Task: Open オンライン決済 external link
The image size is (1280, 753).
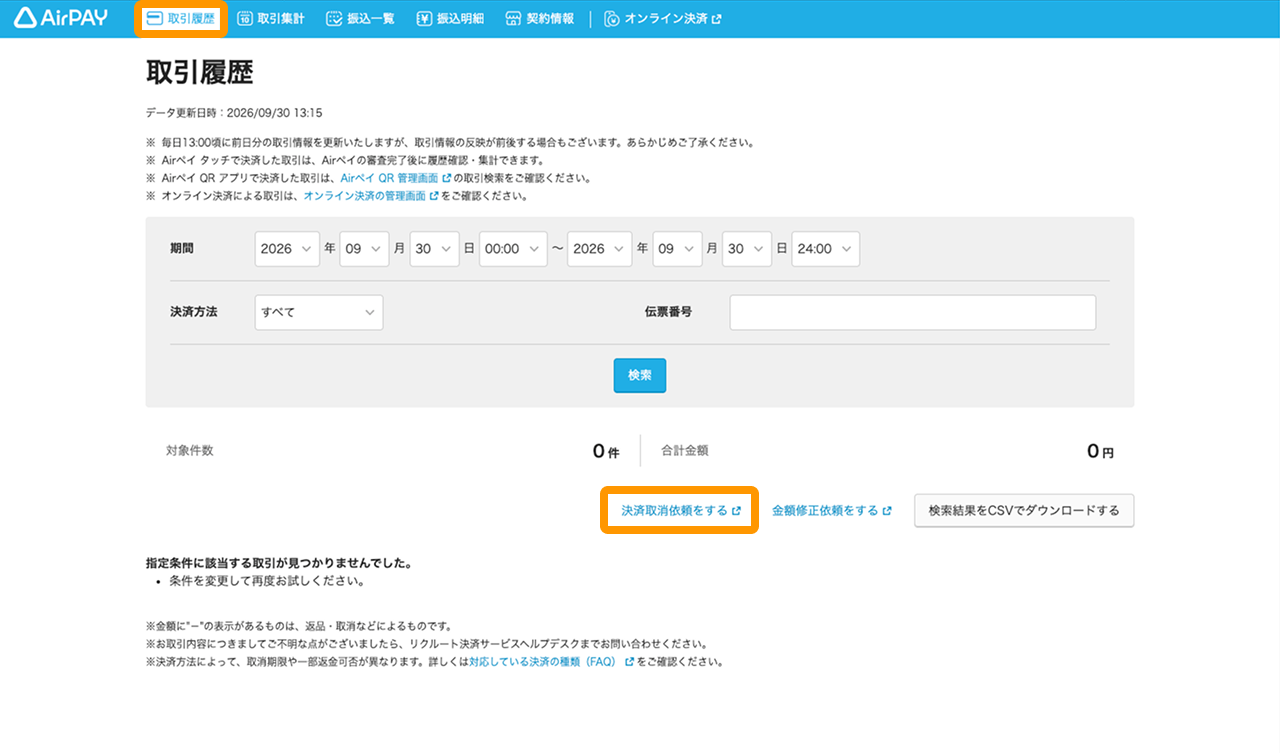Action: 663,18
